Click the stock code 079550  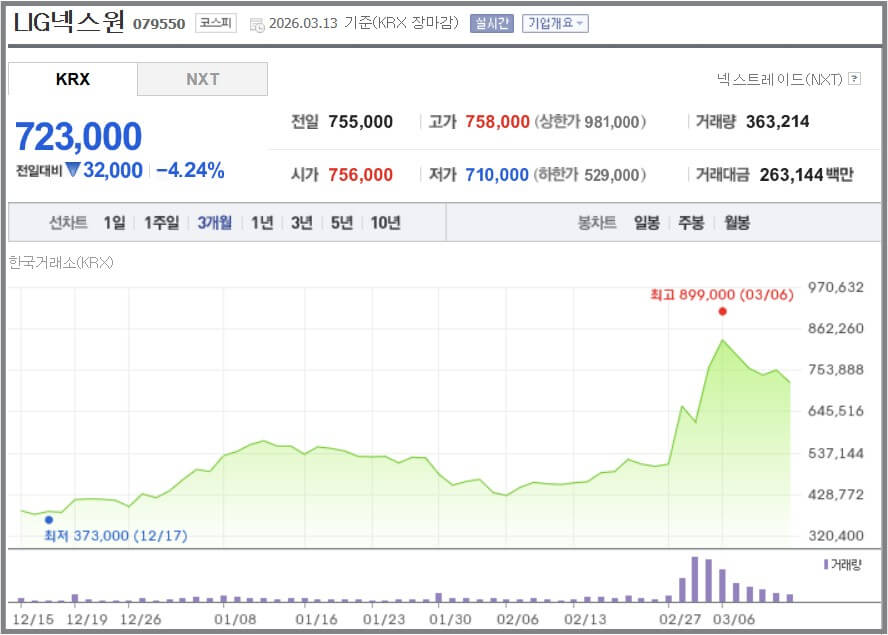point(159,24)
